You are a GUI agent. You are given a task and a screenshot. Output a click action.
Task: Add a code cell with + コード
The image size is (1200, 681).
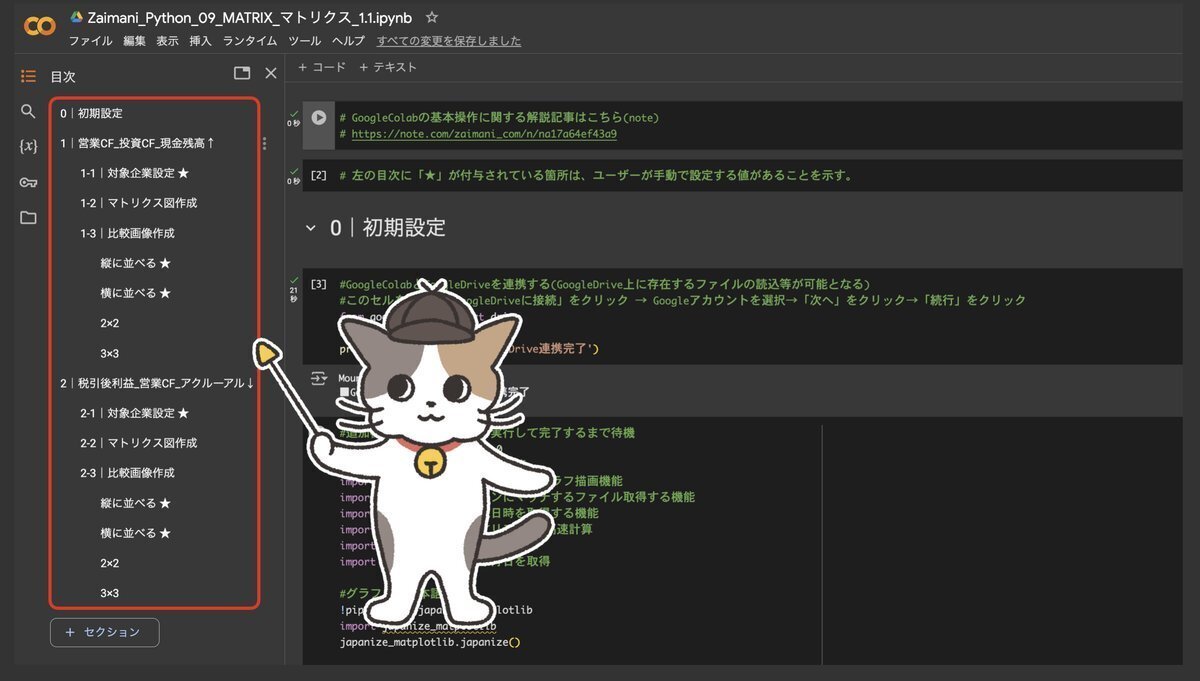tap(322, 67)
